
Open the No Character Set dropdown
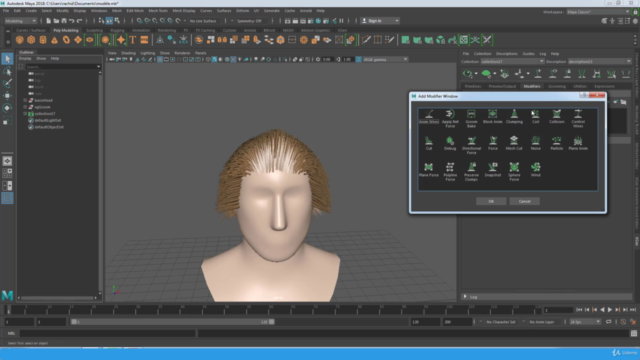click(500, 322)
